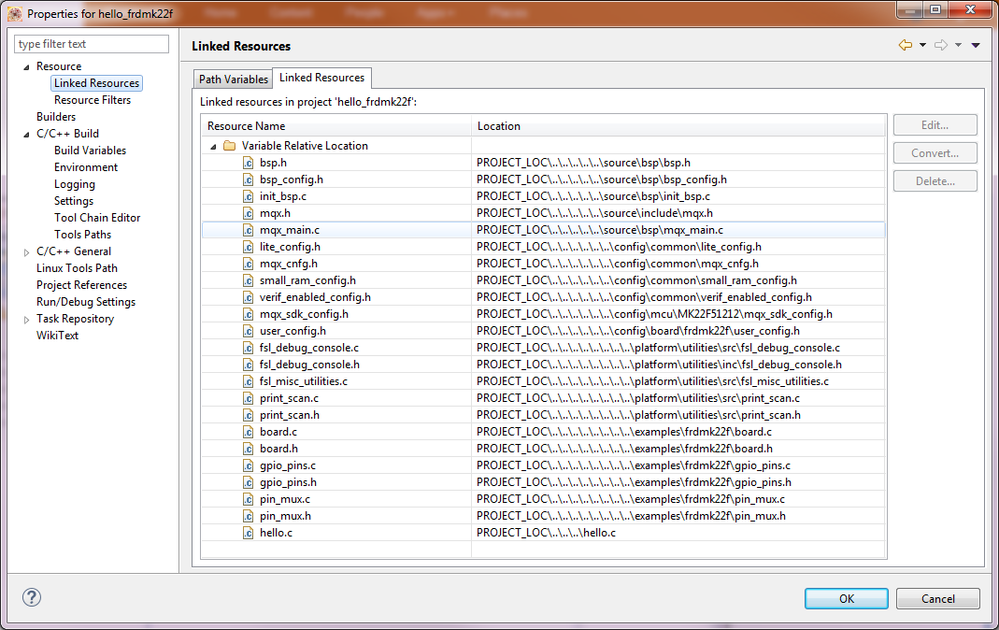The width and height of the screenshot is (999, 630).
Task: Open the view menu dropdown triangle
Action: pos(975,45)
